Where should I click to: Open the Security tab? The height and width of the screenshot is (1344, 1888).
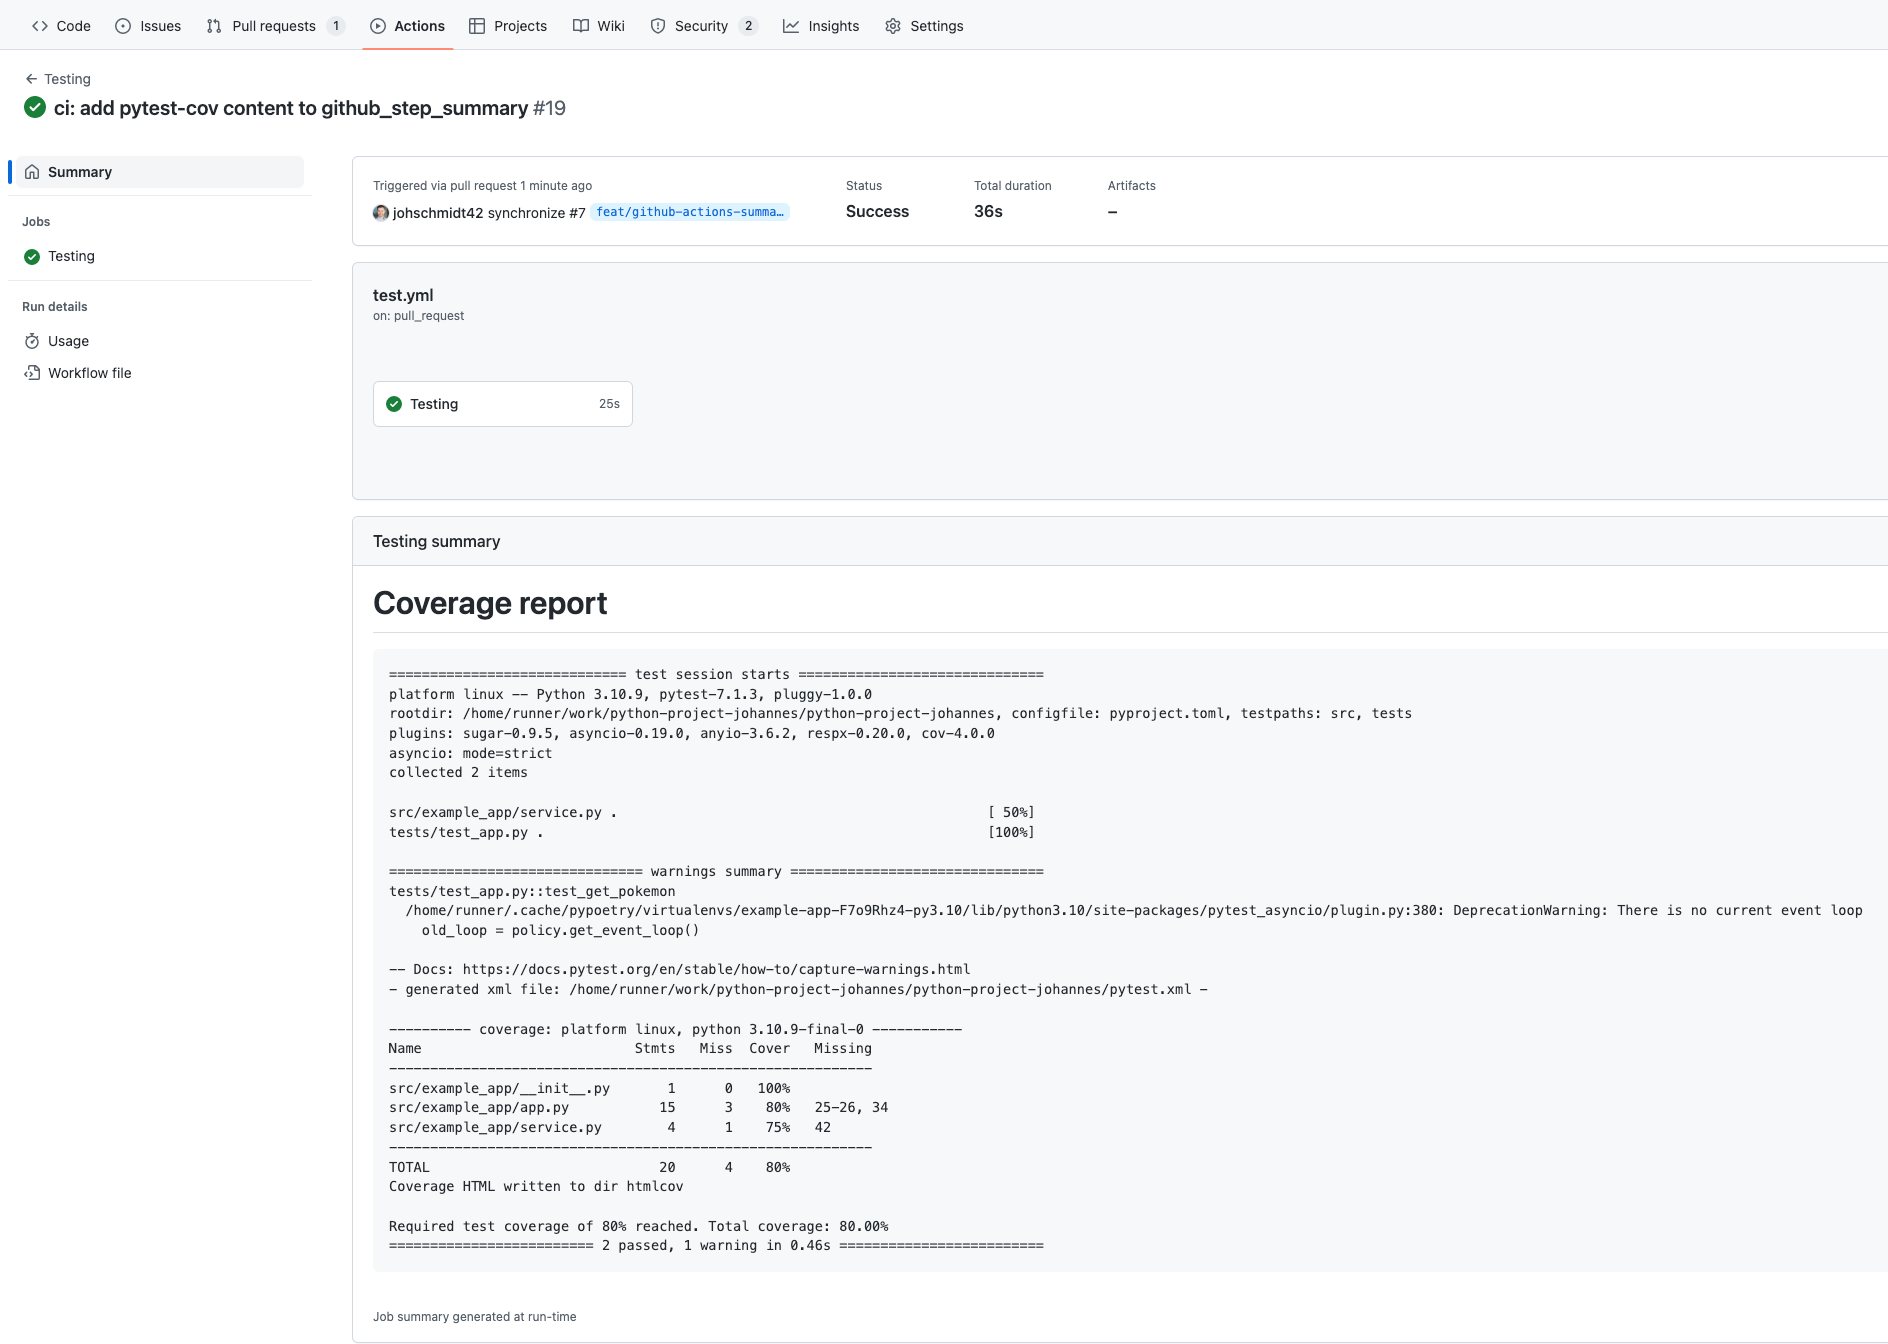[x=704, y=26]
